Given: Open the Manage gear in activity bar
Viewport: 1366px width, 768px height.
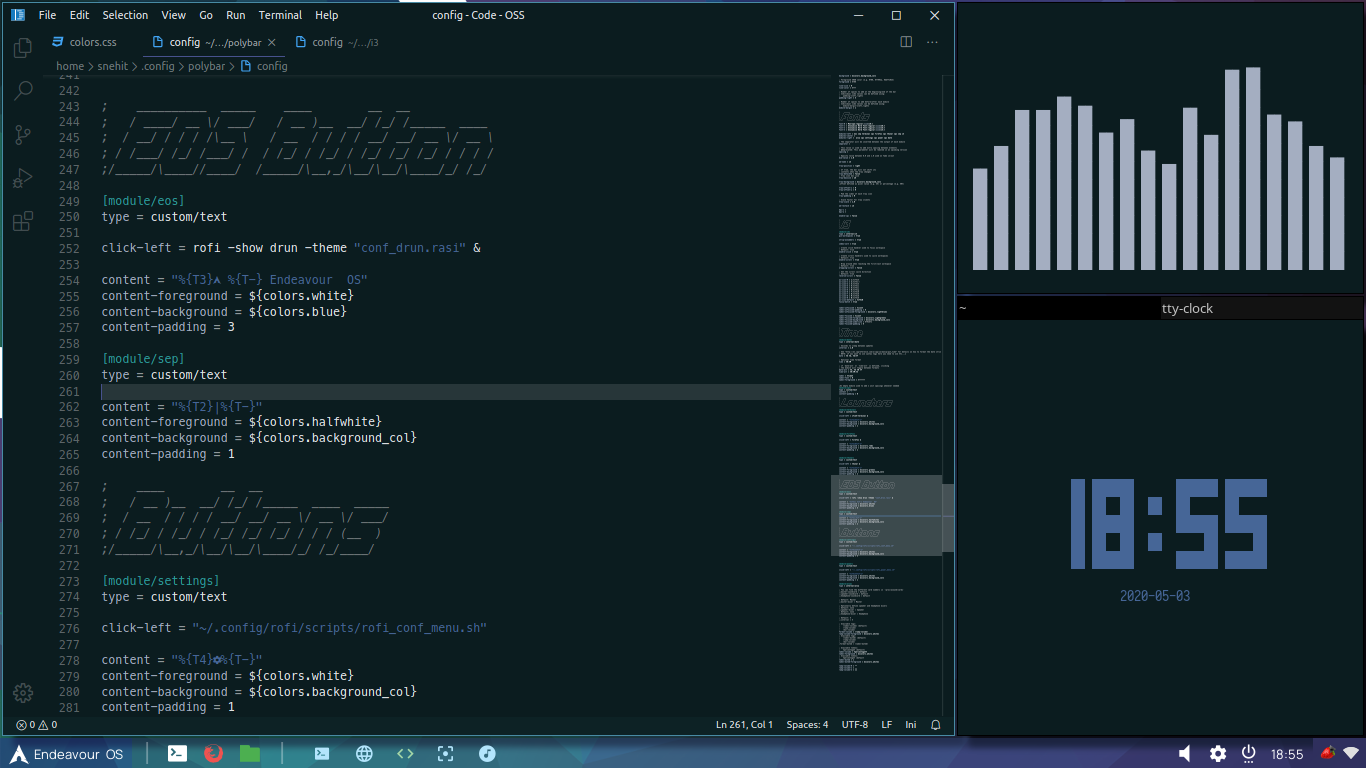Looking at the screenshot, I should (x=23, y=692).
